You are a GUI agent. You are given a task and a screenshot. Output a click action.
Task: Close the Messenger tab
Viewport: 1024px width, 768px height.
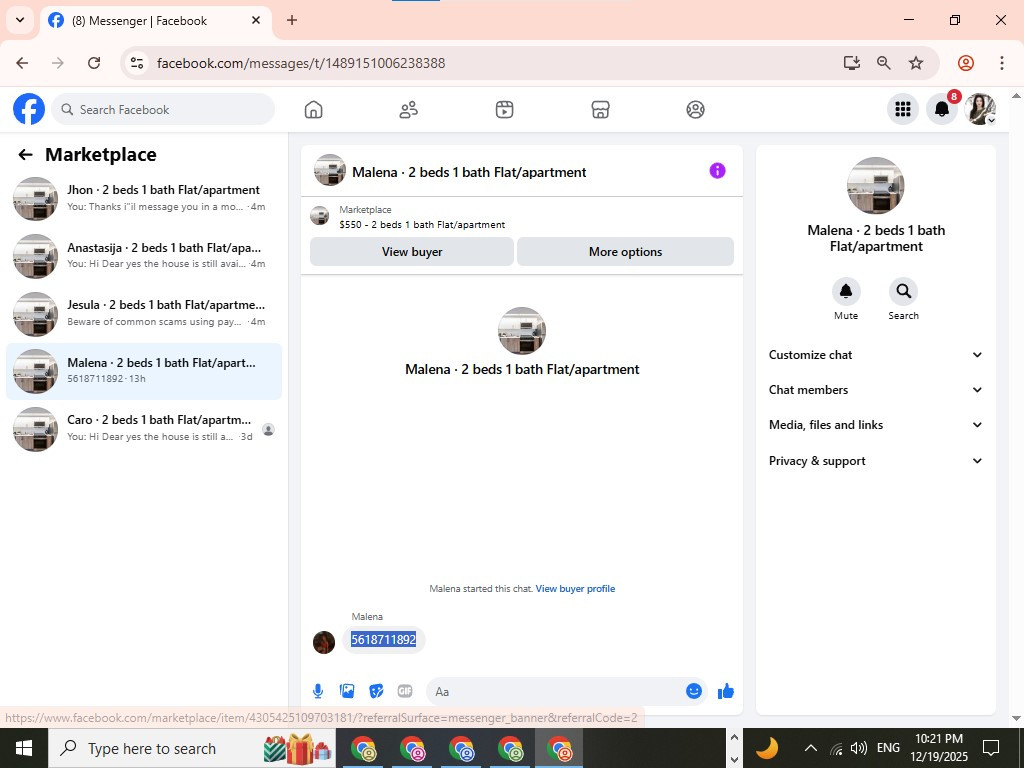tap(256, 20)
